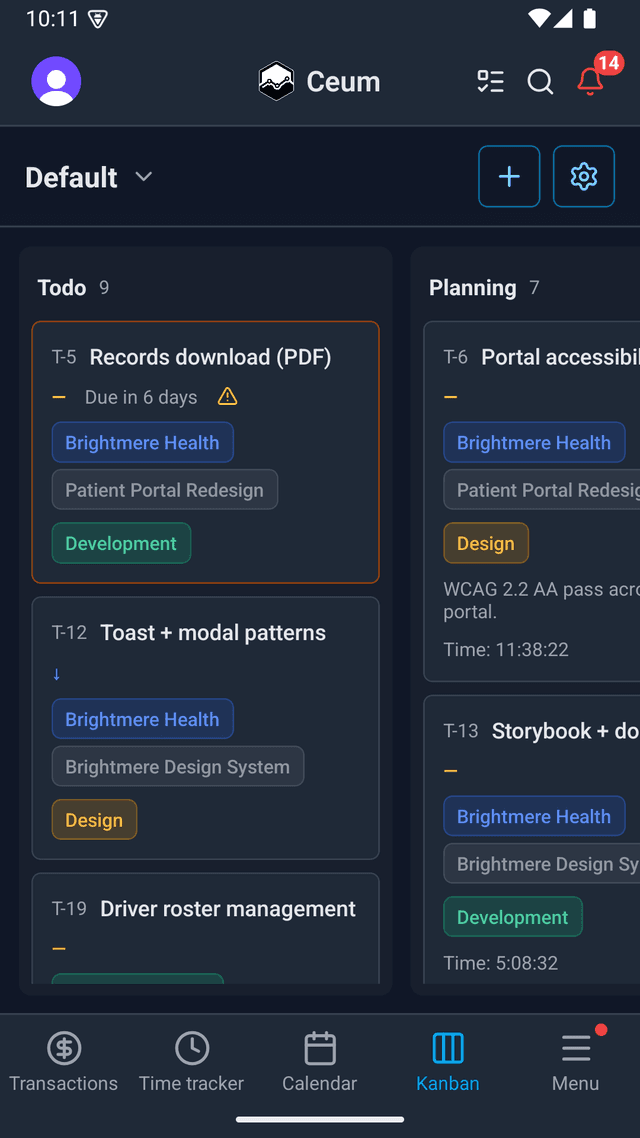Tap the Ceum logo icon
This screenshot has height=1138, width=640.
tap(276, 81)
